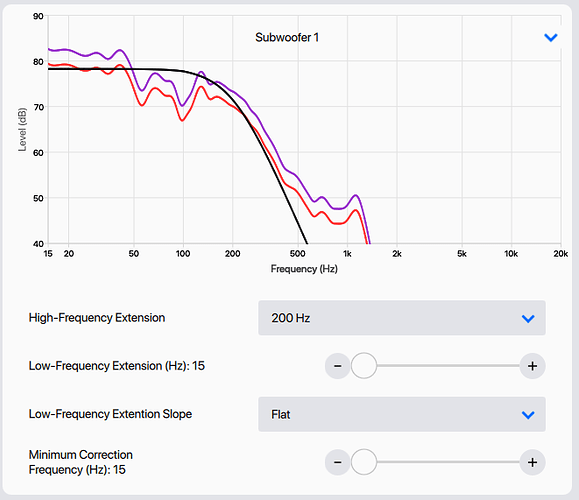
Task: Open High-Frequency Extension 200 Hz dropdown
Action: pyautogui.click(x=402, y=318)
